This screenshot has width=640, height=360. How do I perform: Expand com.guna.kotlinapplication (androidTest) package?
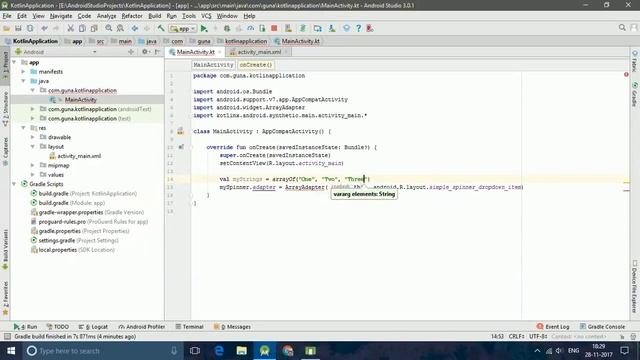[x=33, y=109]
